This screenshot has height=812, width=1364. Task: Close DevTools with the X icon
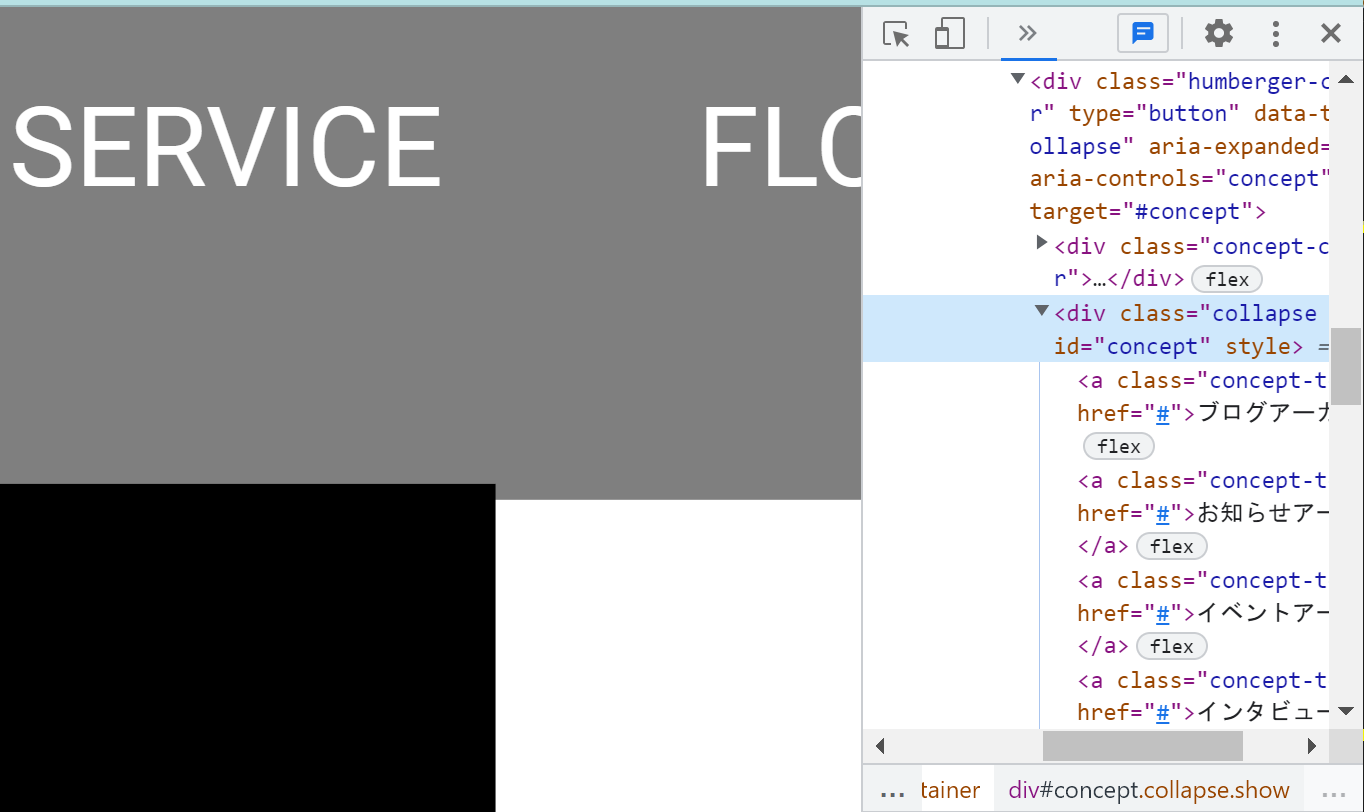pyautogui.click(x=1331, y=33)
